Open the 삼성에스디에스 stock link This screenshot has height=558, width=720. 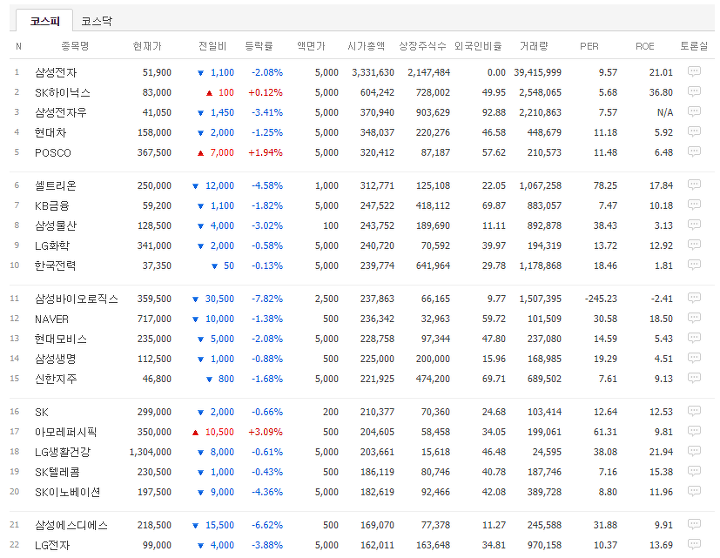[x=71, y=525]
